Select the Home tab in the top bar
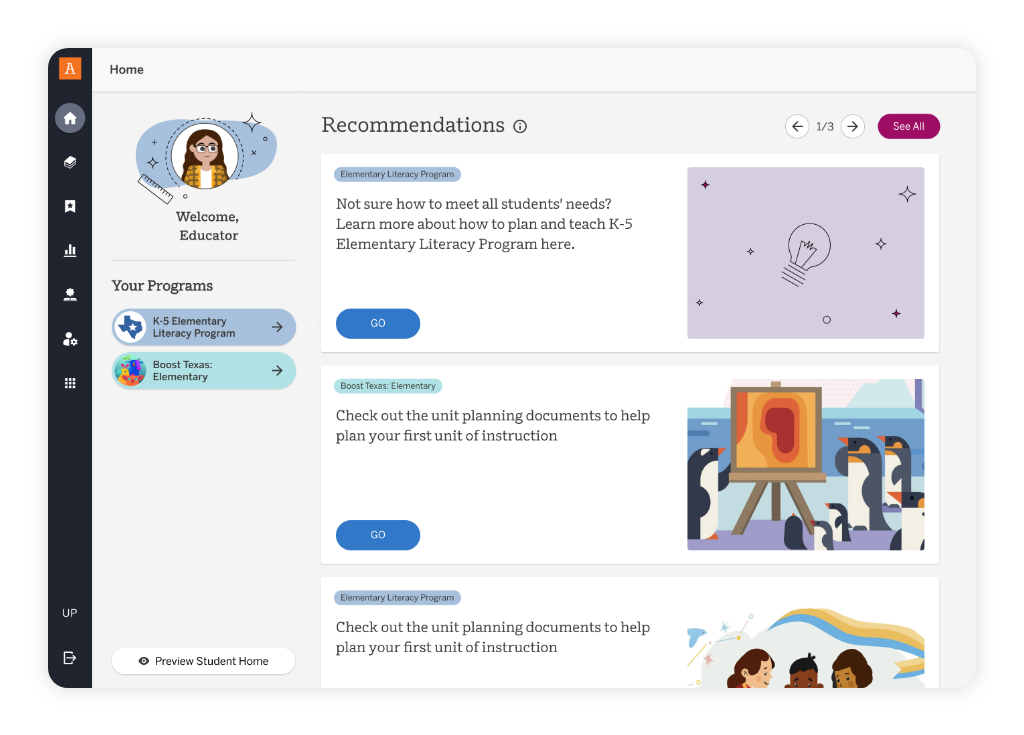 126,69
